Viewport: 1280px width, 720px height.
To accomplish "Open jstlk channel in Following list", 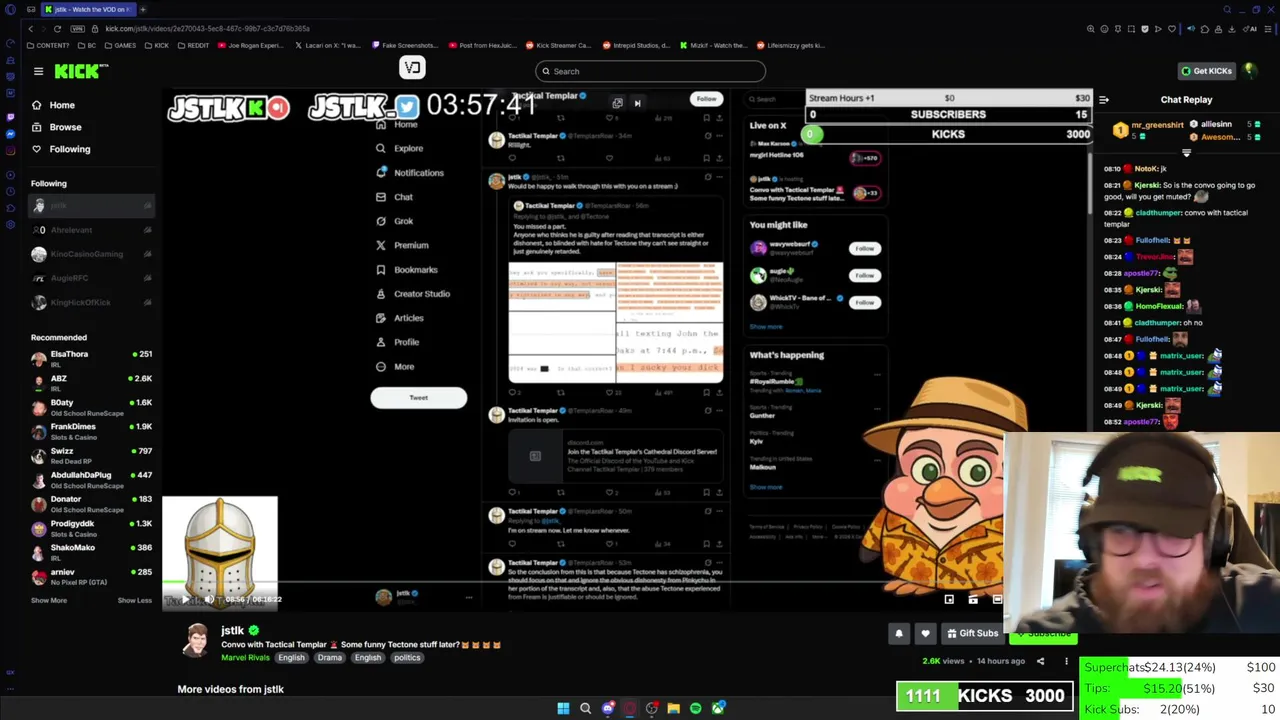I will [92, 206].
